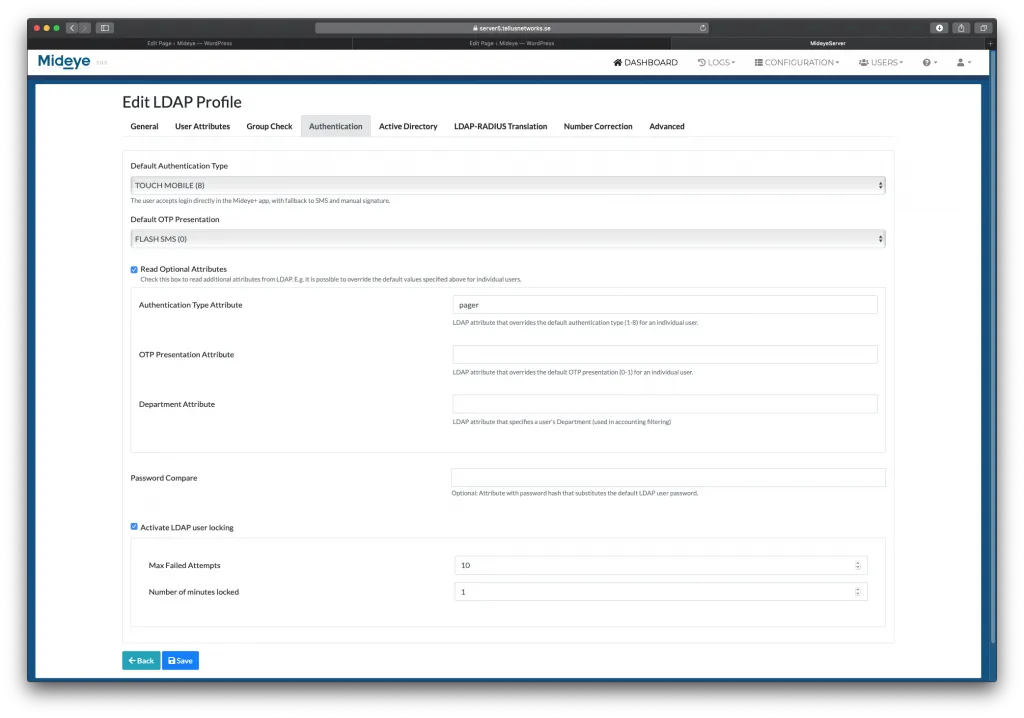
Task: Click the Back button
Action: pos(141,660)
